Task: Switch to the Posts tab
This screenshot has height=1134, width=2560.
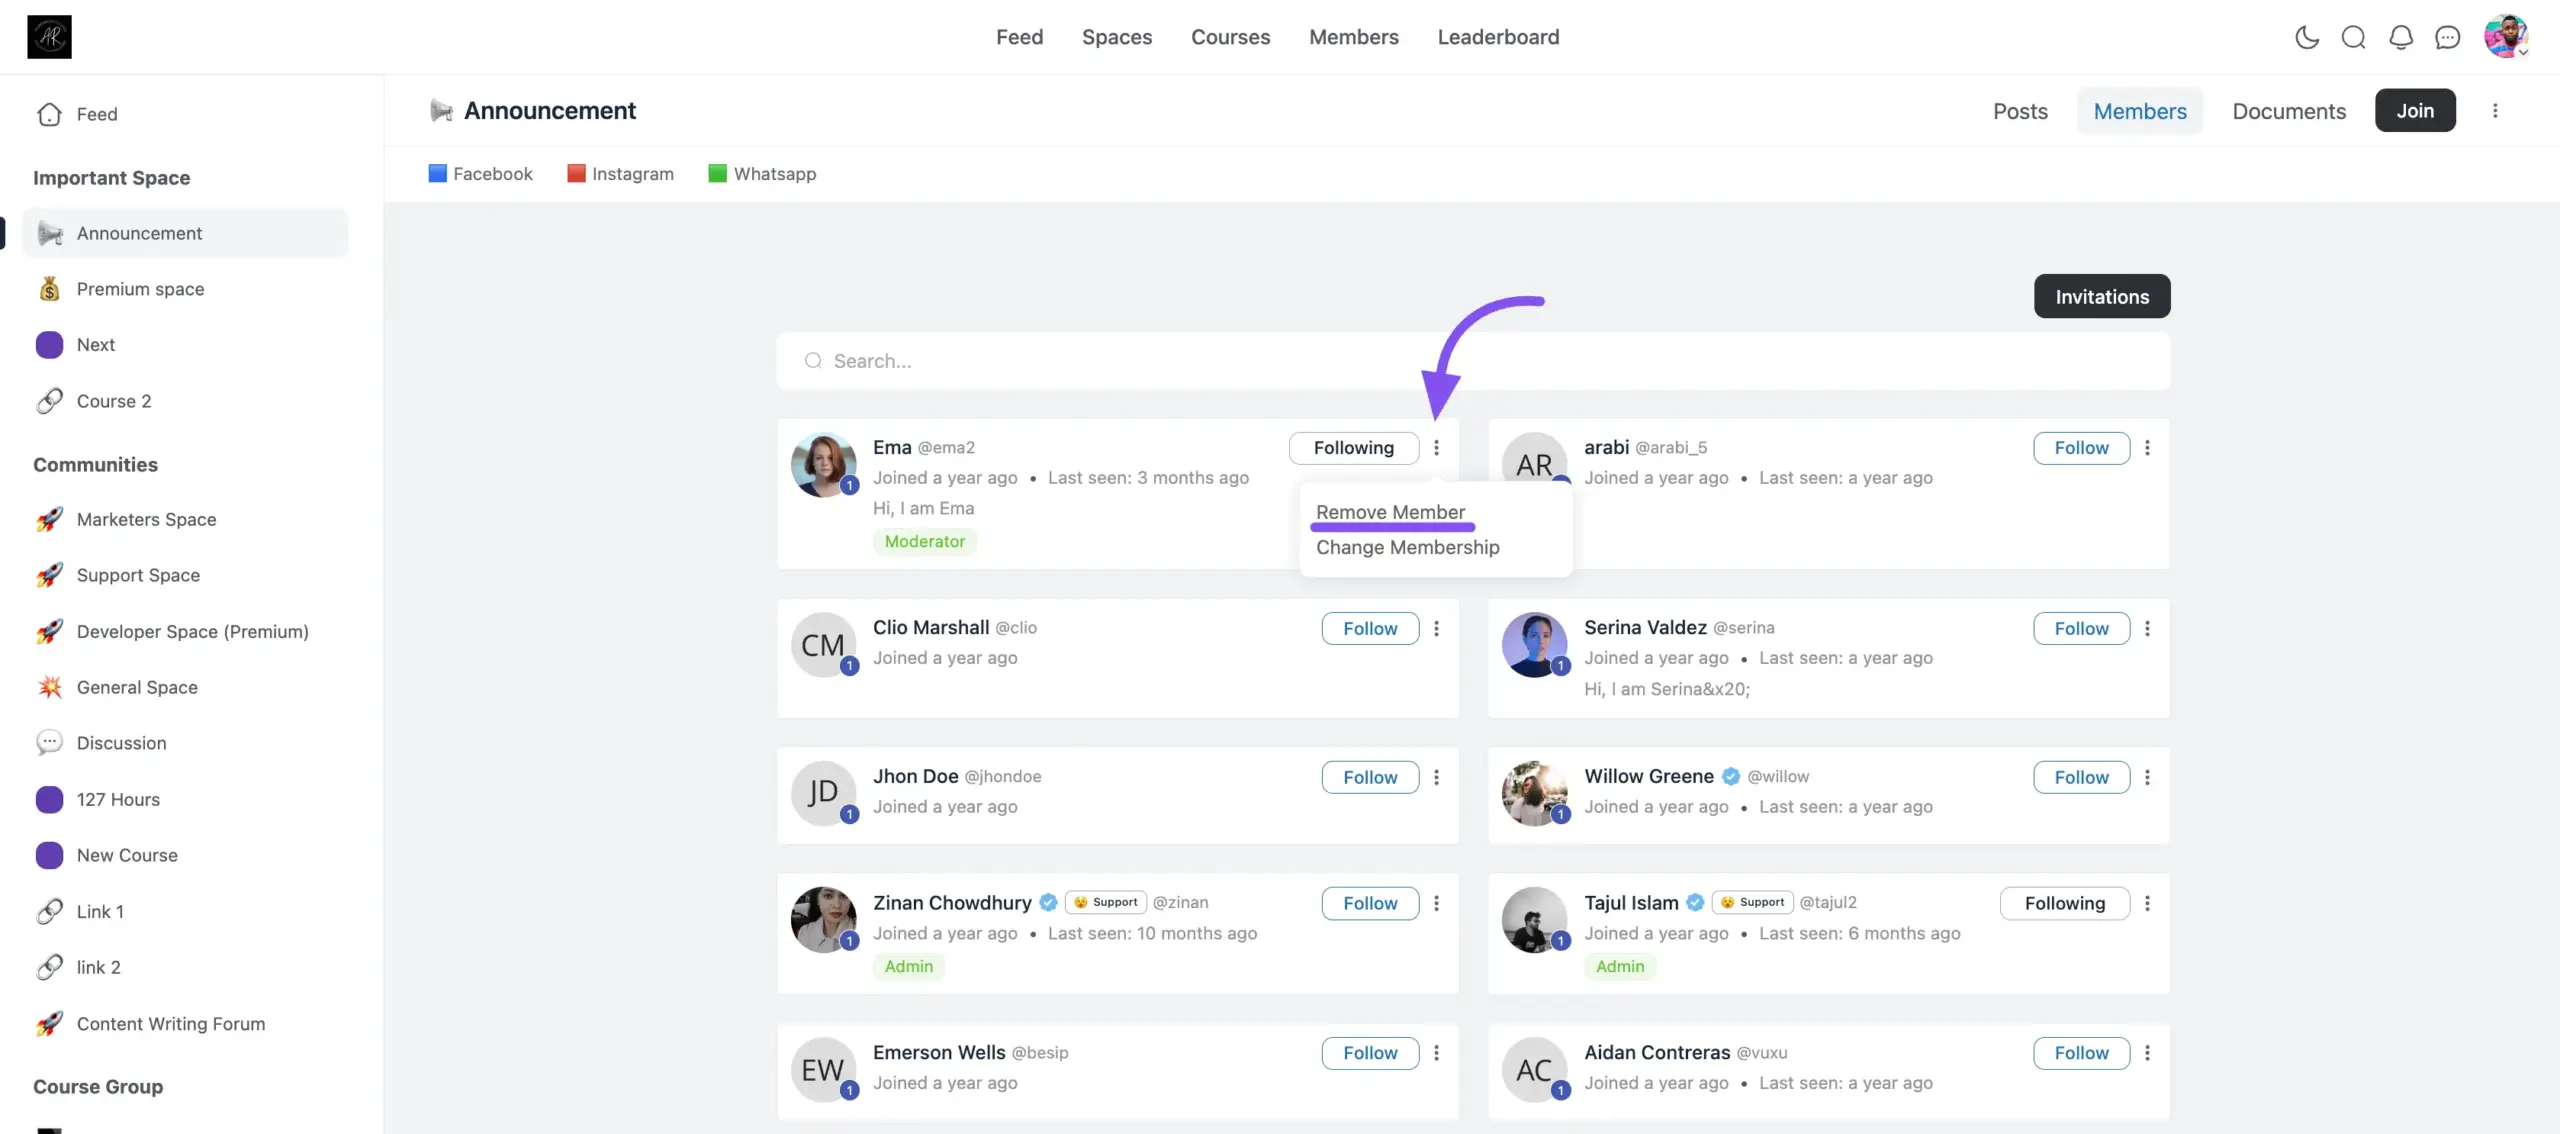Action: tap(2020, 111)
